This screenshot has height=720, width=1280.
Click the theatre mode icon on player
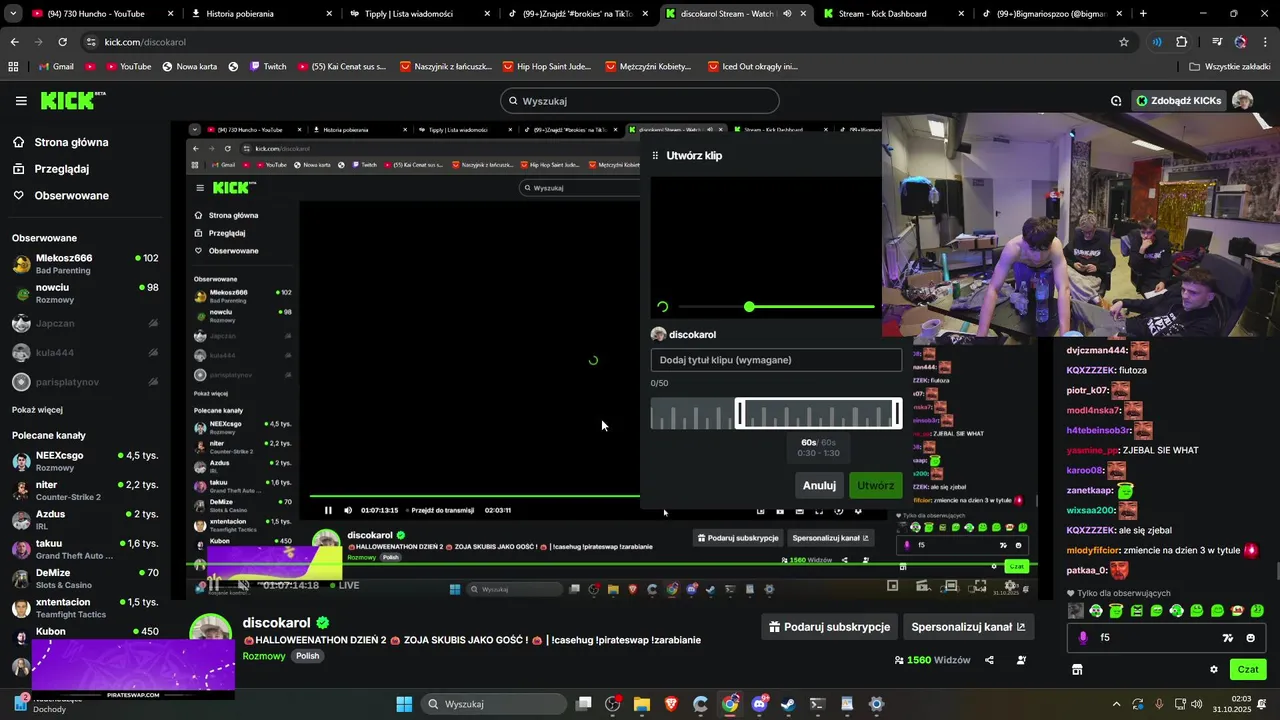950,584
